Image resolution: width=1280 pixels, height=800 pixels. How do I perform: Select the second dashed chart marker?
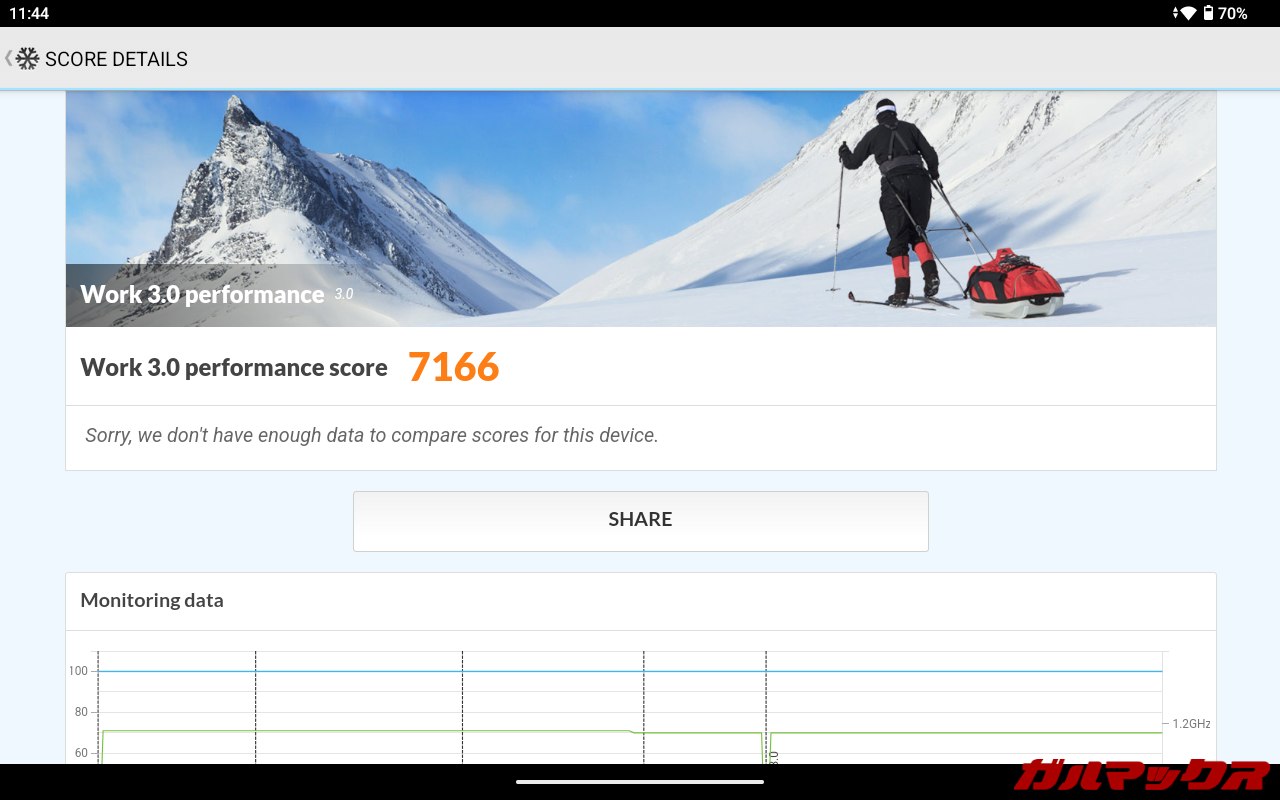[x=255, y=705]
